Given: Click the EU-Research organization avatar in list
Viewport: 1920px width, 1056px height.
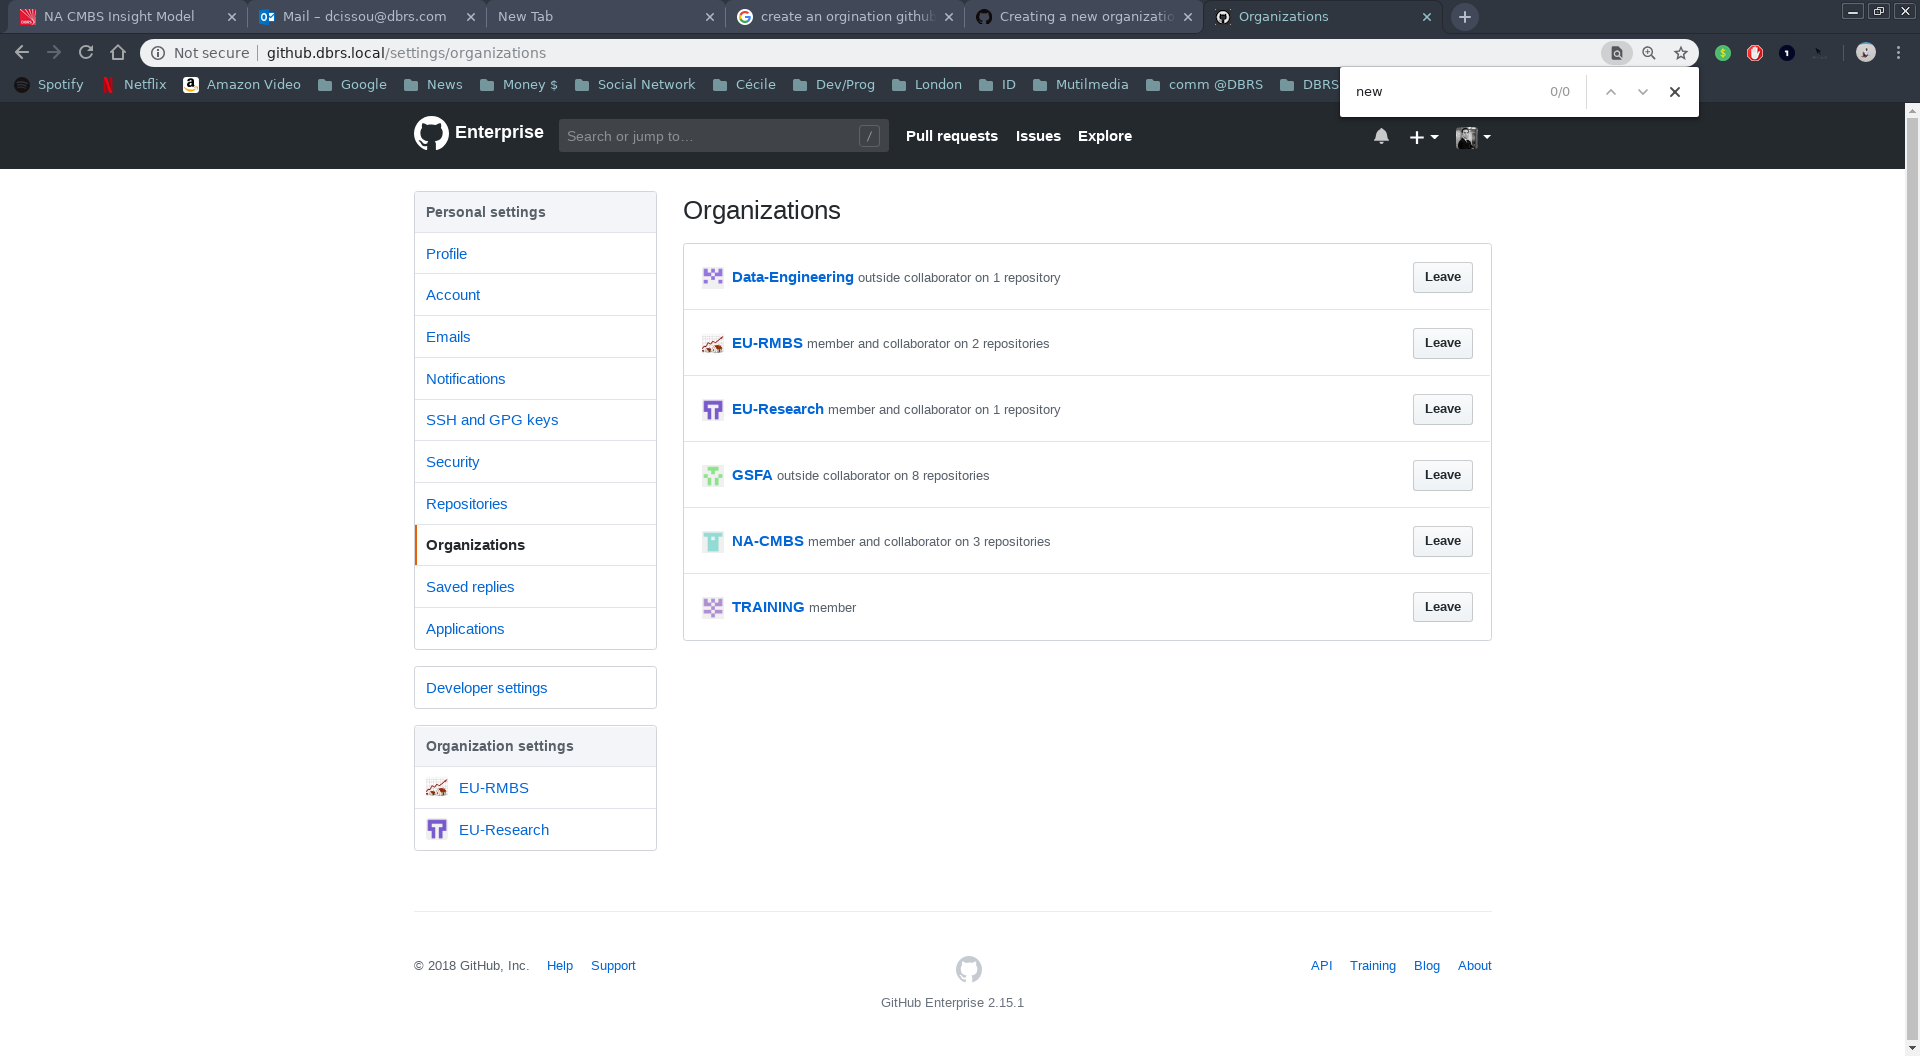Looking at the screenshot, I should pos(712,409).
